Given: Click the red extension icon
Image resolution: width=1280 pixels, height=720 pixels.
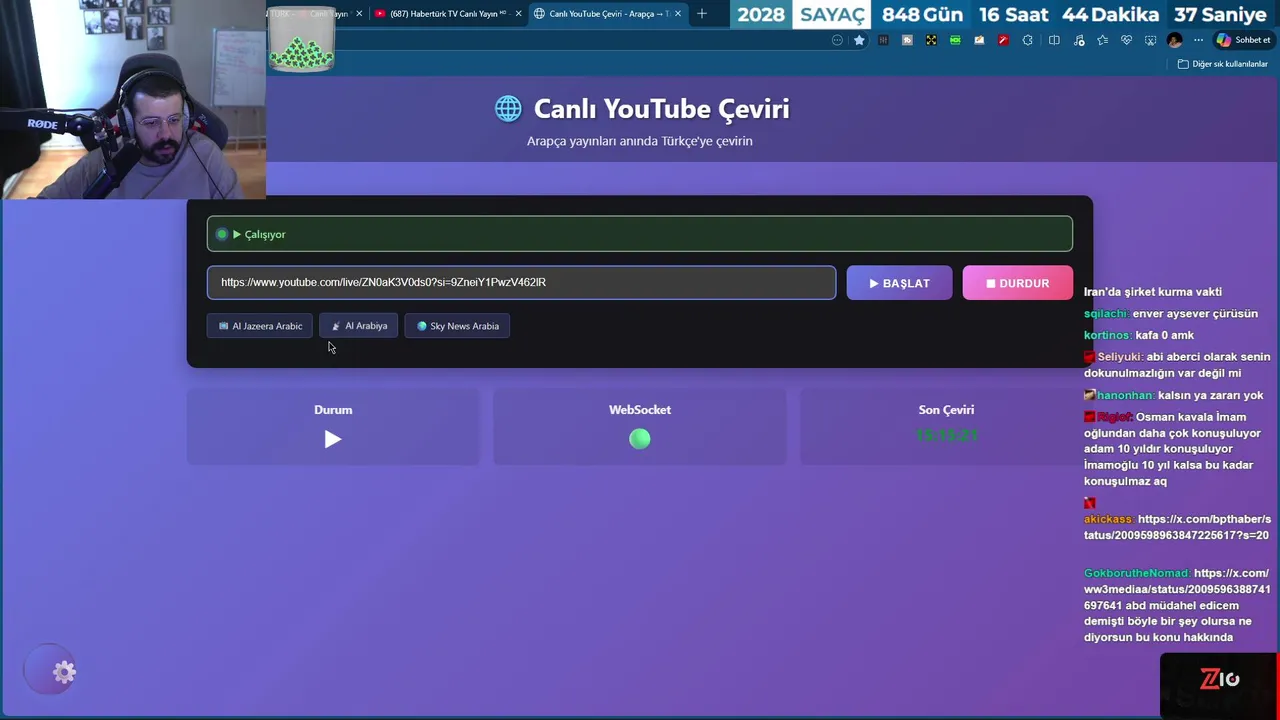Looking at the screenshot, I should coord(1003,40).
